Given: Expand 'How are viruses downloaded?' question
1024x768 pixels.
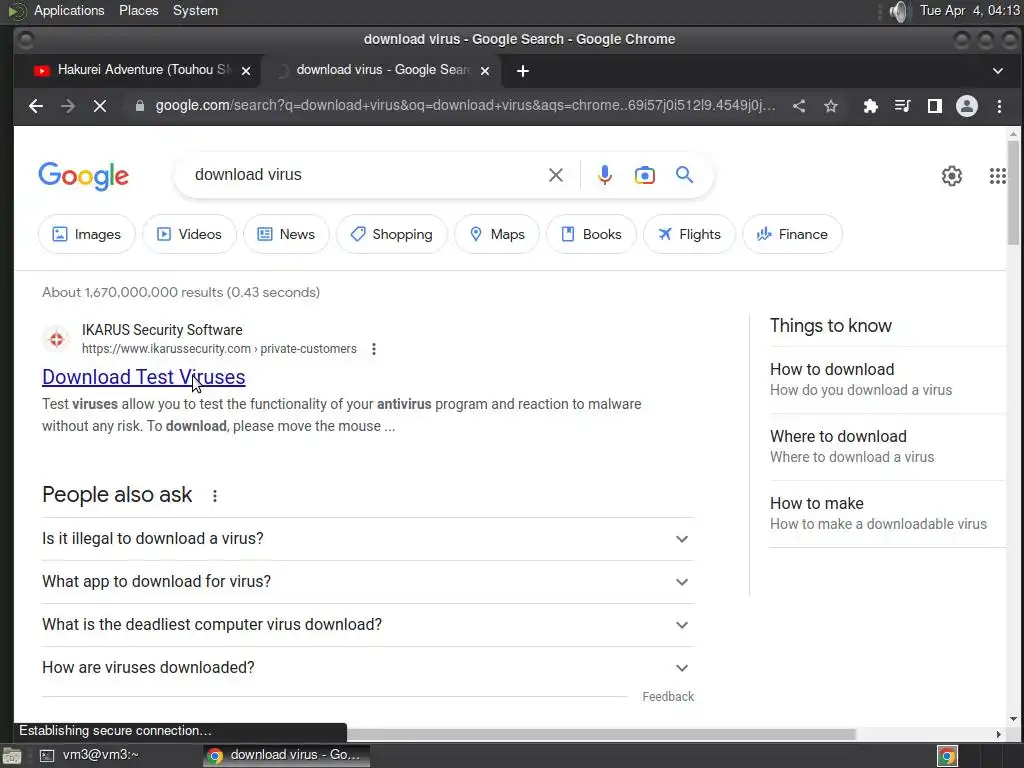Looking at the screenshot, I should pos(368,667).
